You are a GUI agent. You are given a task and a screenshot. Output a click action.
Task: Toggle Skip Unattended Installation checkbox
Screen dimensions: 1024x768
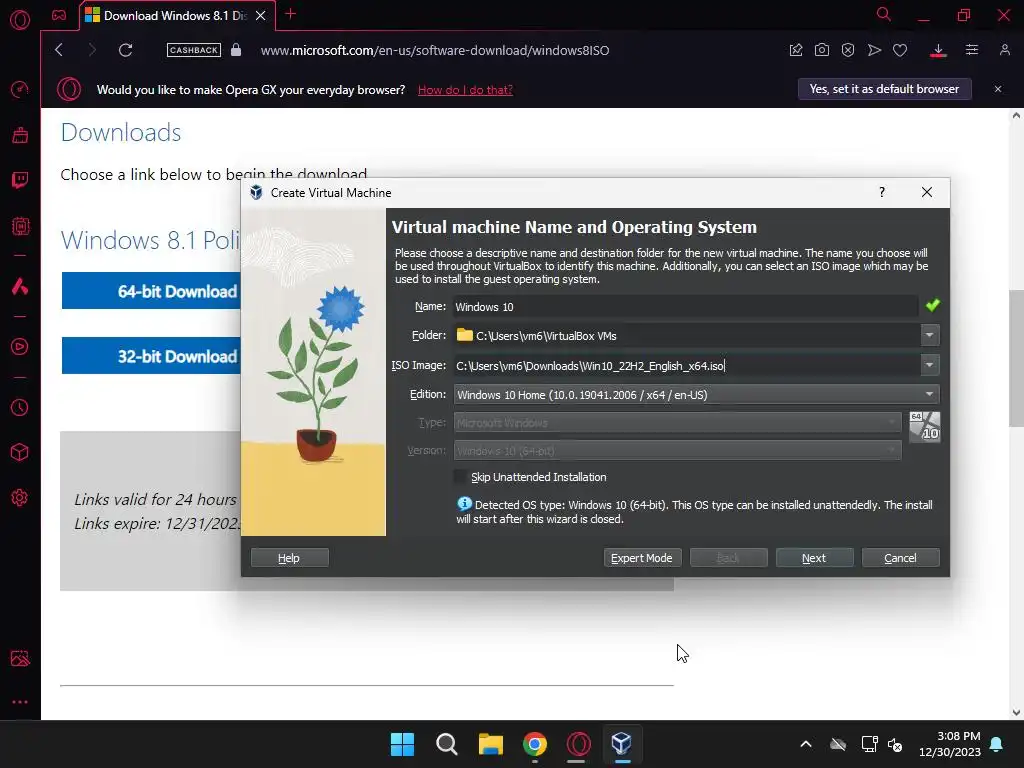point(461,477)
